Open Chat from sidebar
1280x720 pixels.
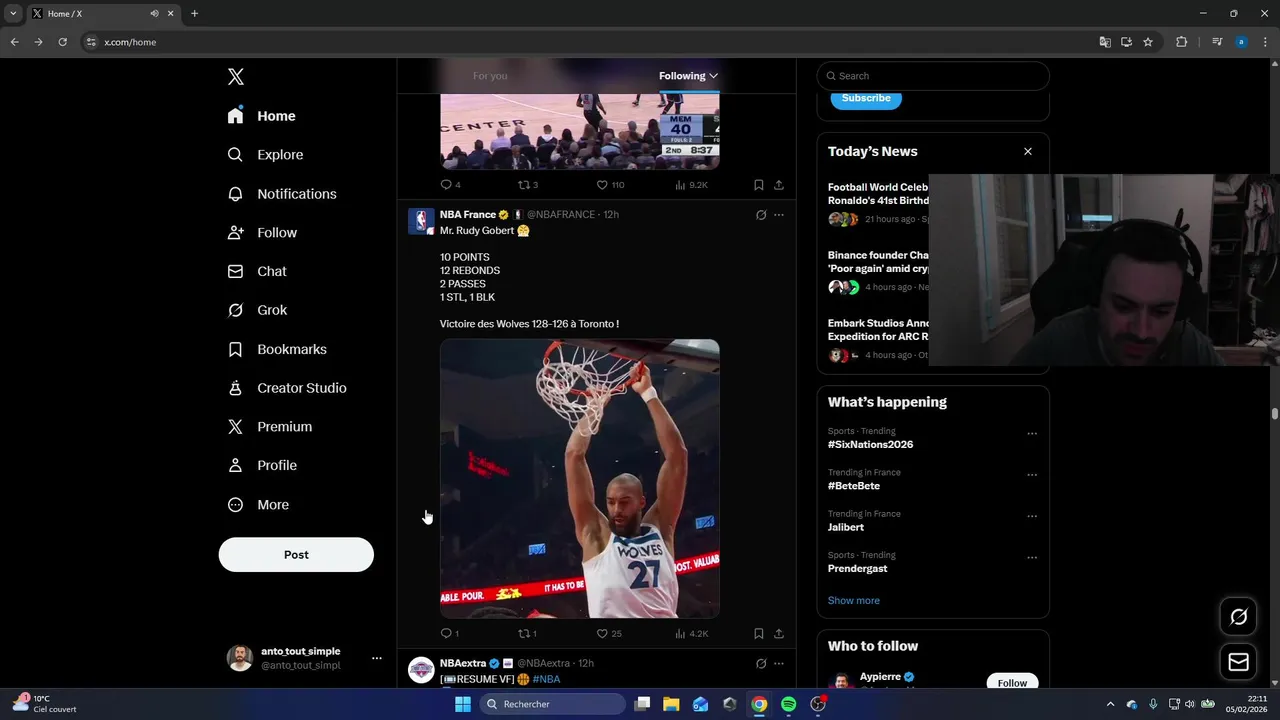click(x=257, y=272)
